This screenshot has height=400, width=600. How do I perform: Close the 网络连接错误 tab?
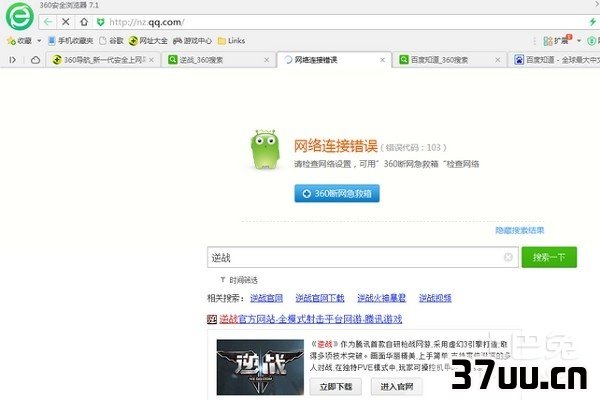(382, 60)
